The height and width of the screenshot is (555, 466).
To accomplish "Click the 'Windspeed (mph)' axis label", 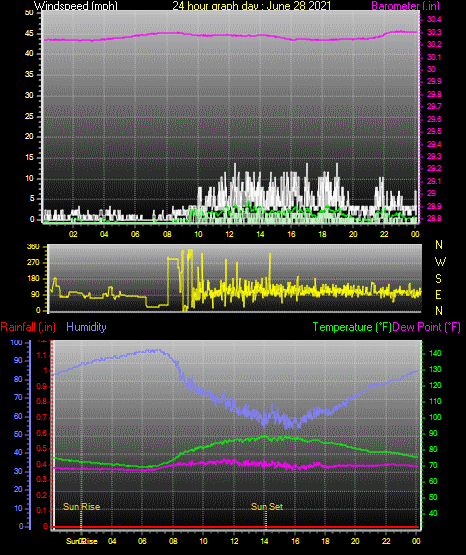I will (x=76, y=6).
